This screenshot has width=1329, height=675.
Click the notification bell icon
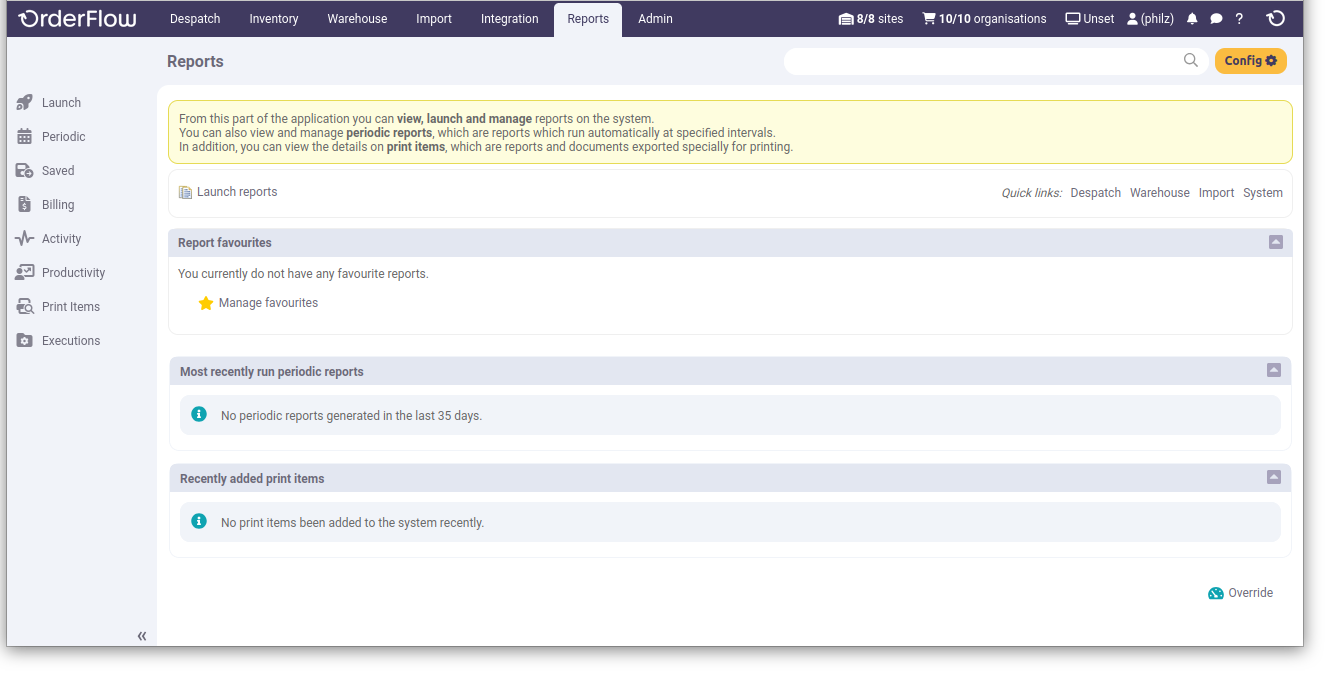[1191, 18]
